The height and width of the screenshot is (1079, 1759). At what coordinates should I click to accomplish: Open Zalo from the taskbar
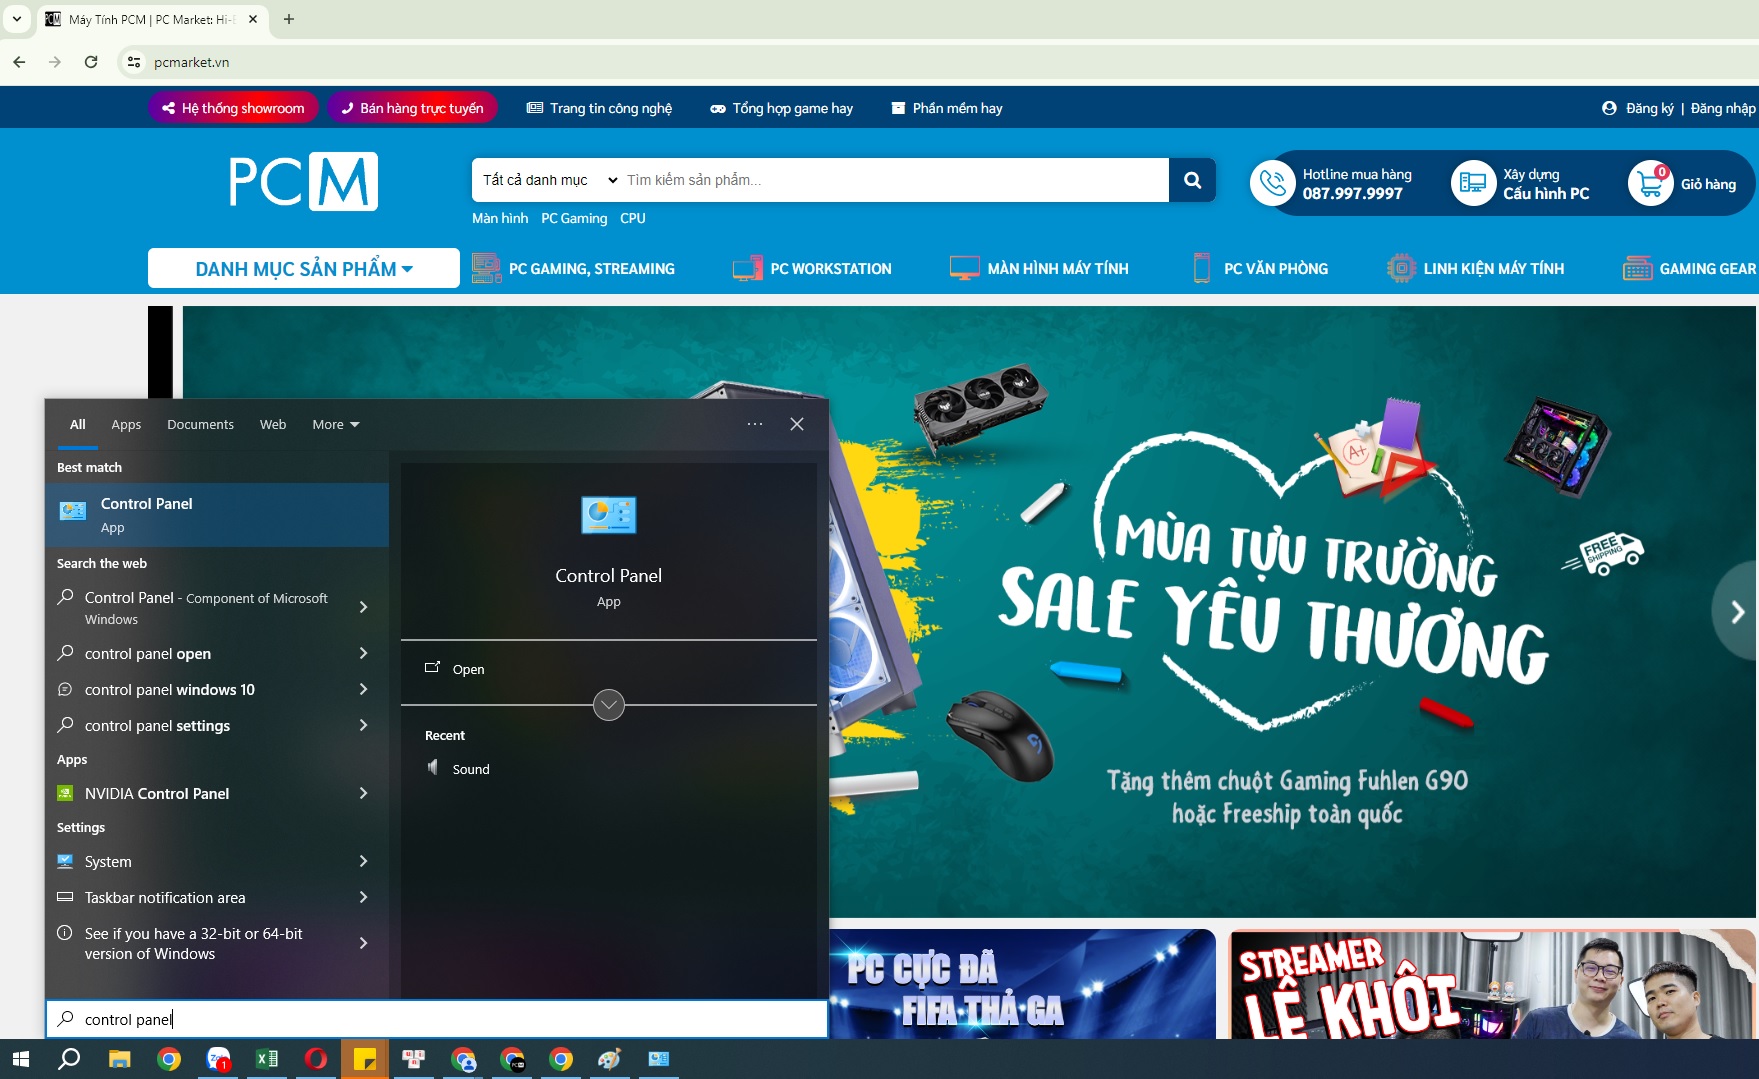(218, 1059)
